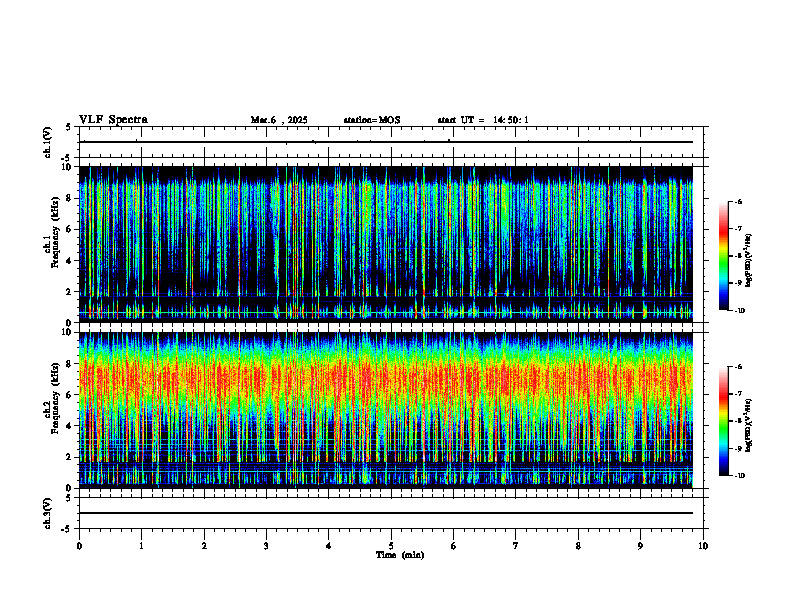Click time axis tick label "2"
This screenshot has height=612, width=792.
[204, 546]
